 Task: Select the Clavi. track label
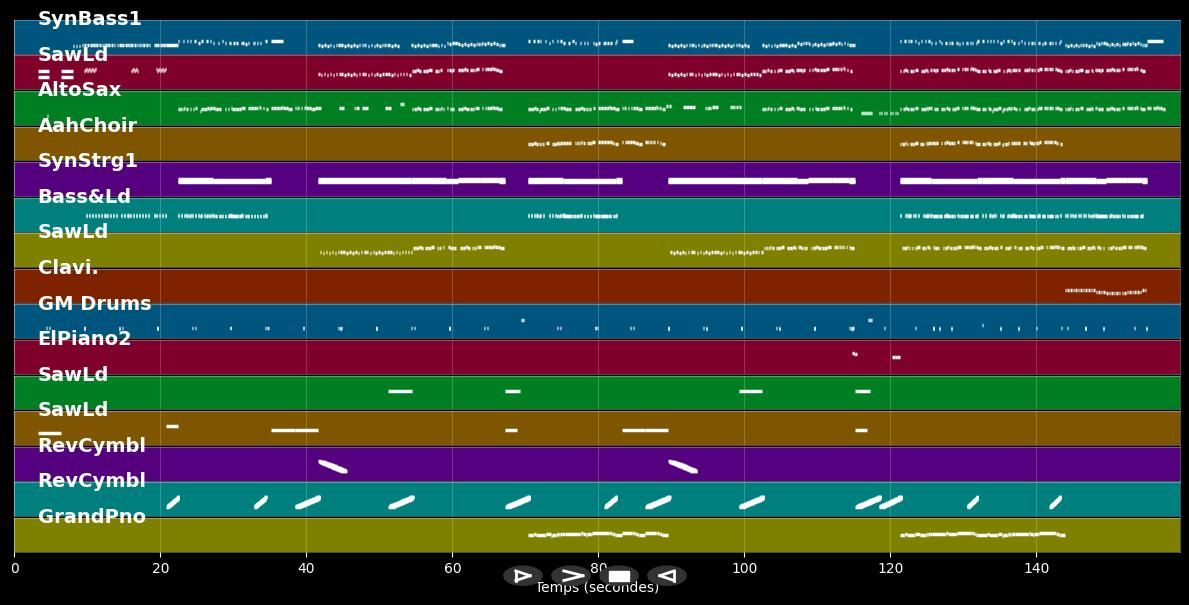click(x=68, y=268)
